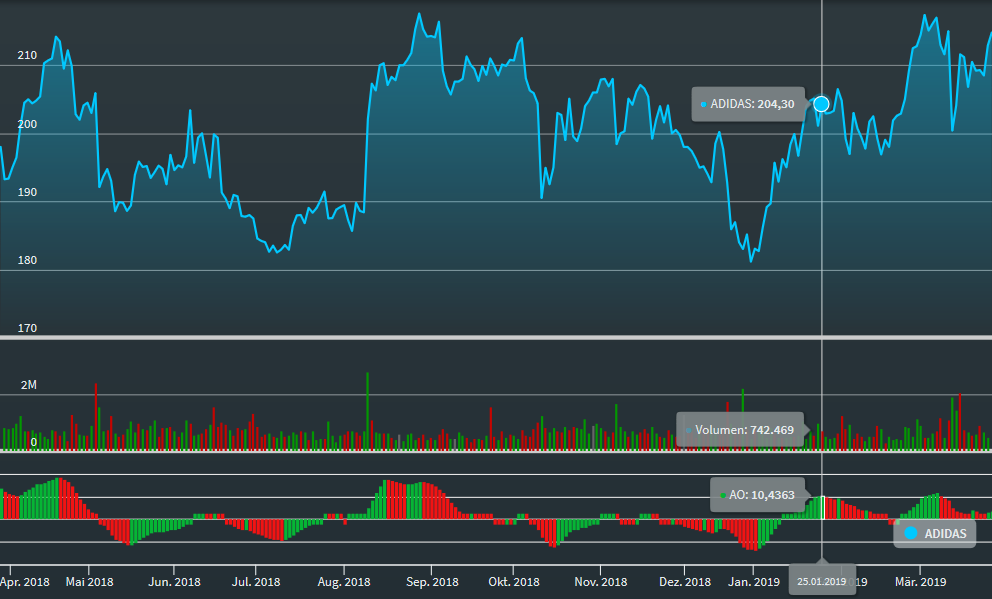This screenshot has height=599, width=992.
Task: Select the ADIDAS: 204,30 price tooltip
Action: (x=749, y=104)
